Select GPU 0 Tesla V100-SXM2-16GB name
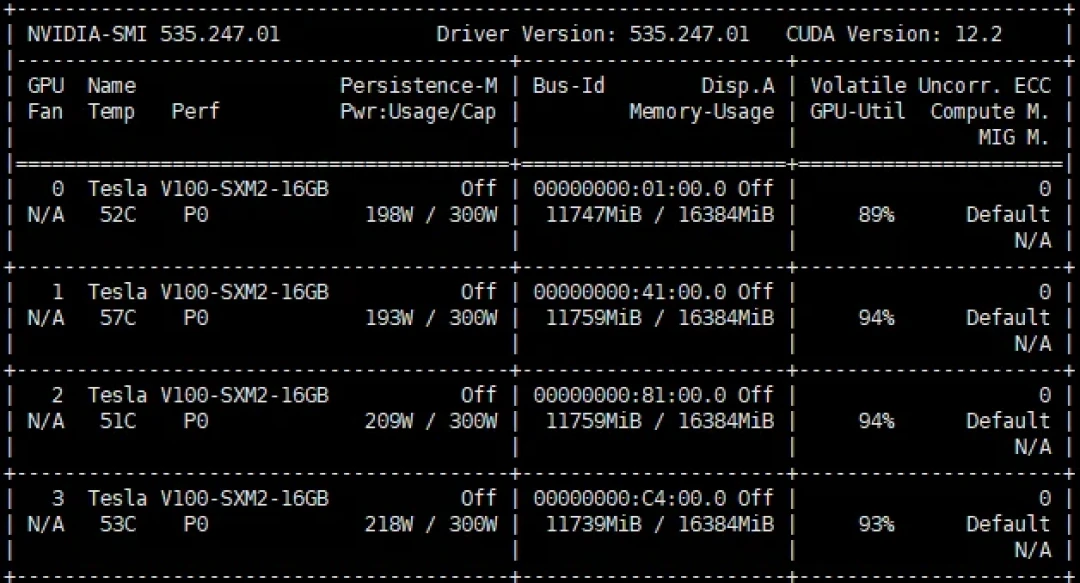Viewport: 1080px width, 583px height. [208, 189]
